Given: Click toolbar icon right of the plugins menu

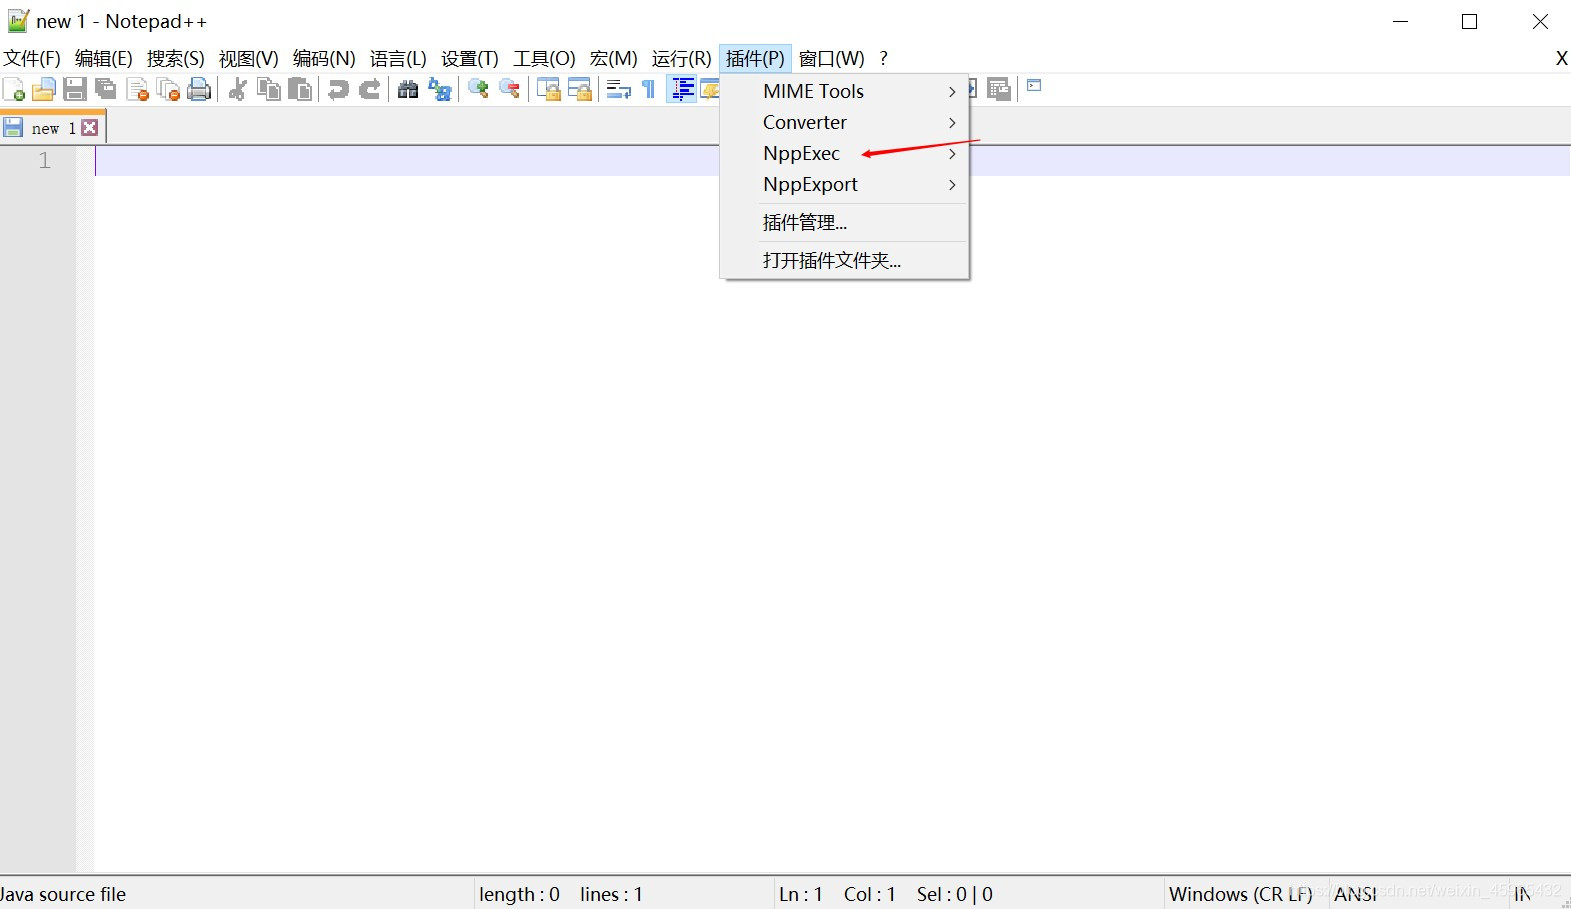Looking at the screenshot, I should pos(998,89).
